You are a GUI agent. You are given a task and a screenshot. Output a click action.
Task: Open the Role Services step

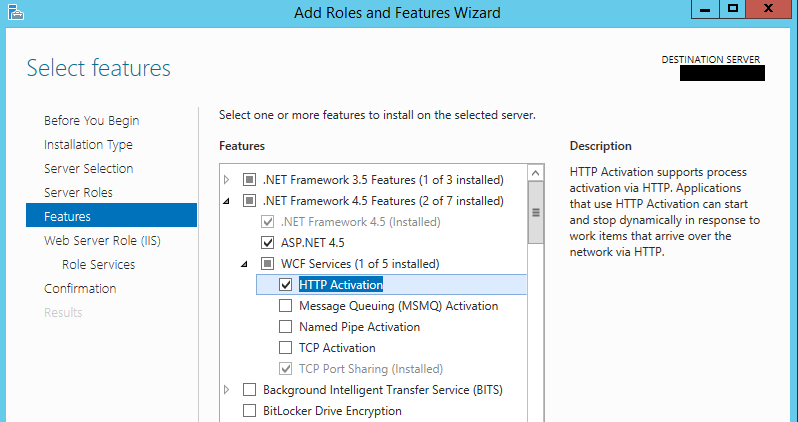[x=98, y=265]
